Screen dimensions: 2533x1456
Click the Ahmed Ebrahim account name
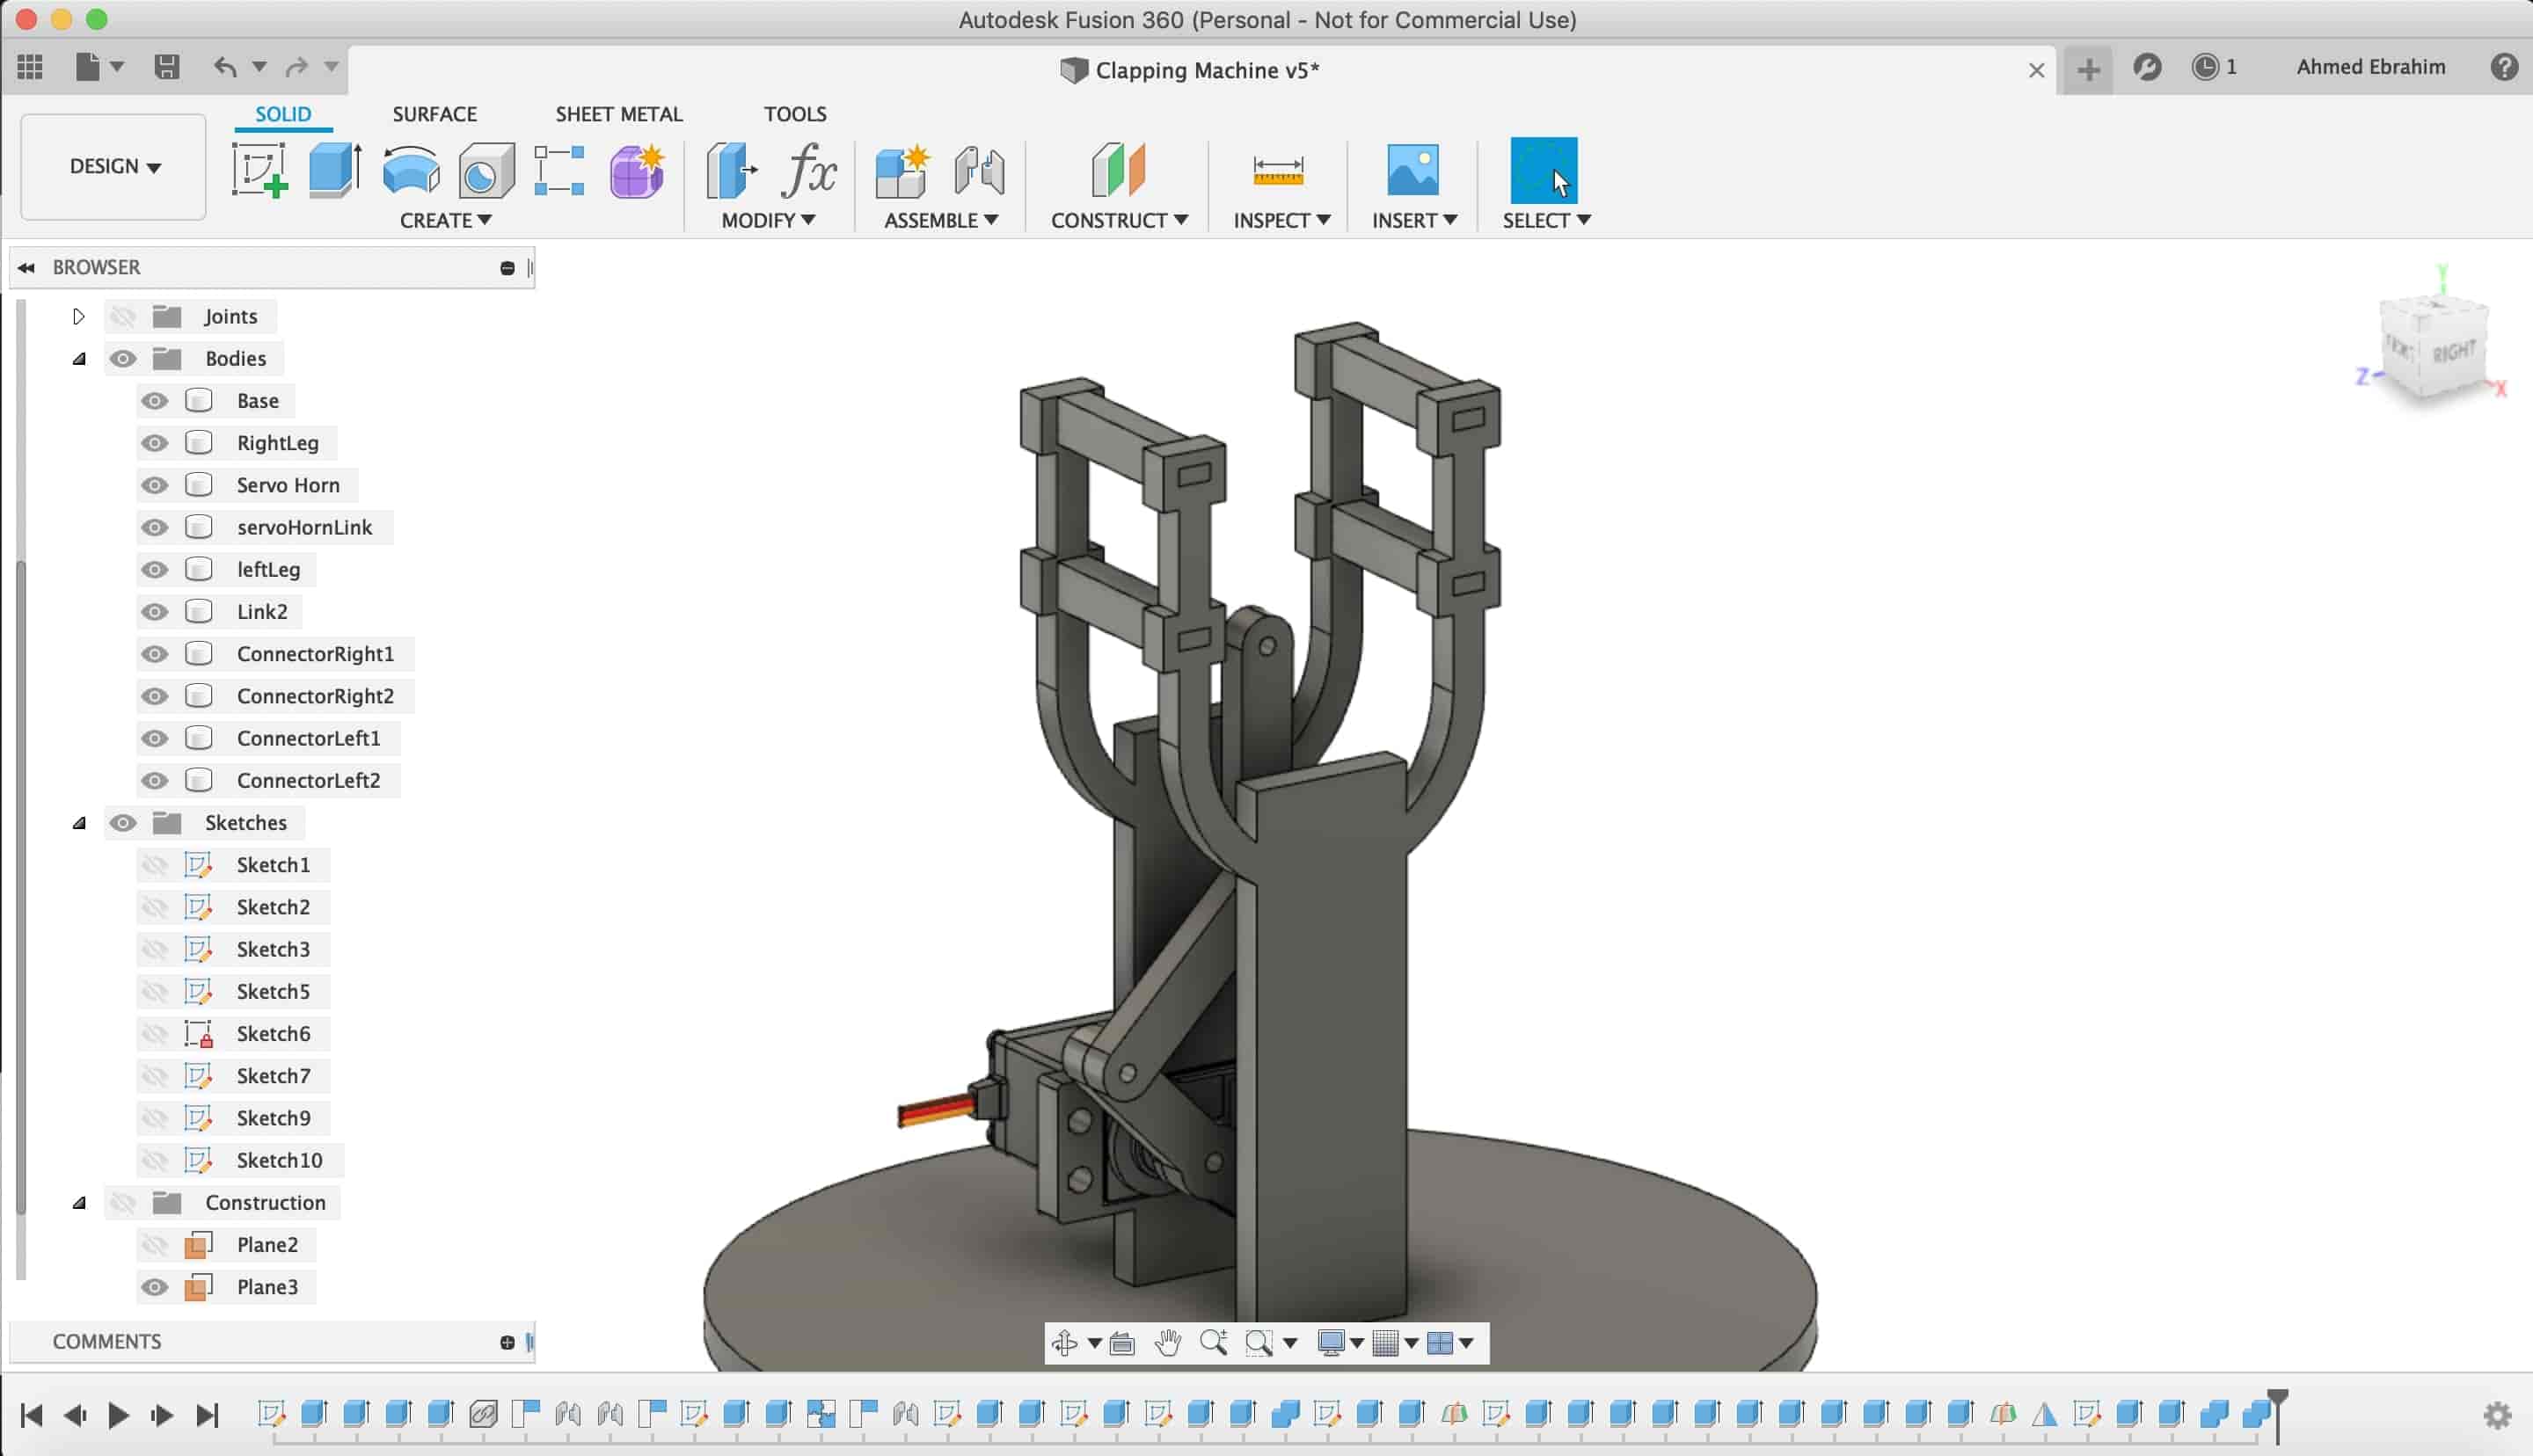[2370, 67]
